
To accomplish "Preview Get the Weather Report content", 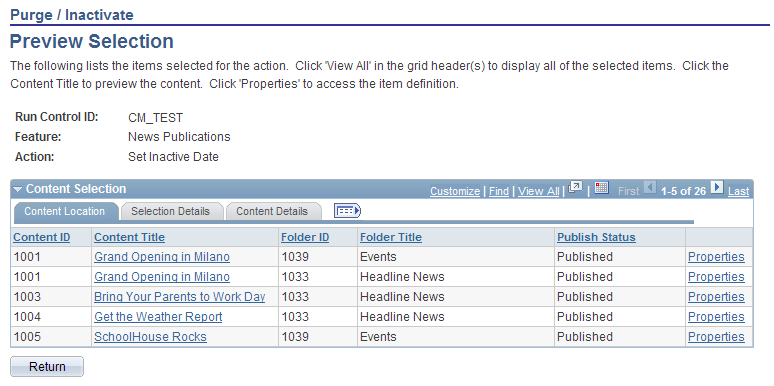I will point(158,317).
